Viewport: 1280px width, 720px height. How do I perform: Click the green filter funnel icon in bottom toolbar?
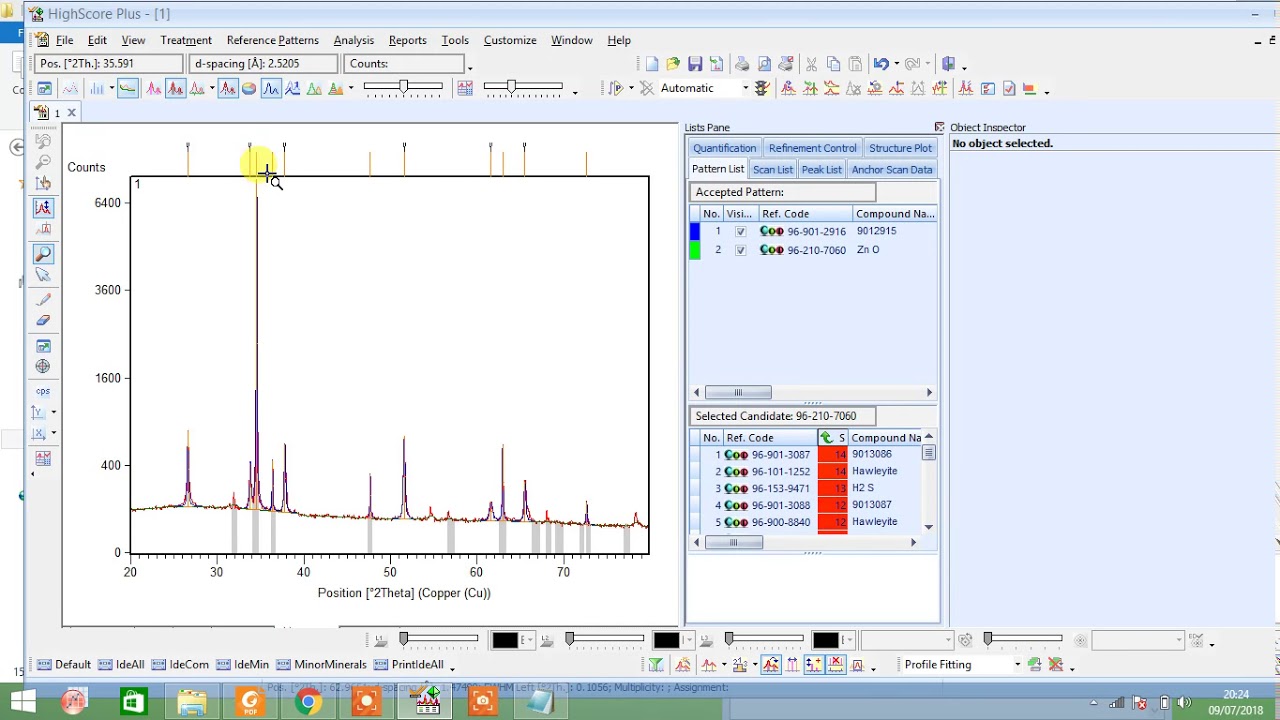(655, 665)
